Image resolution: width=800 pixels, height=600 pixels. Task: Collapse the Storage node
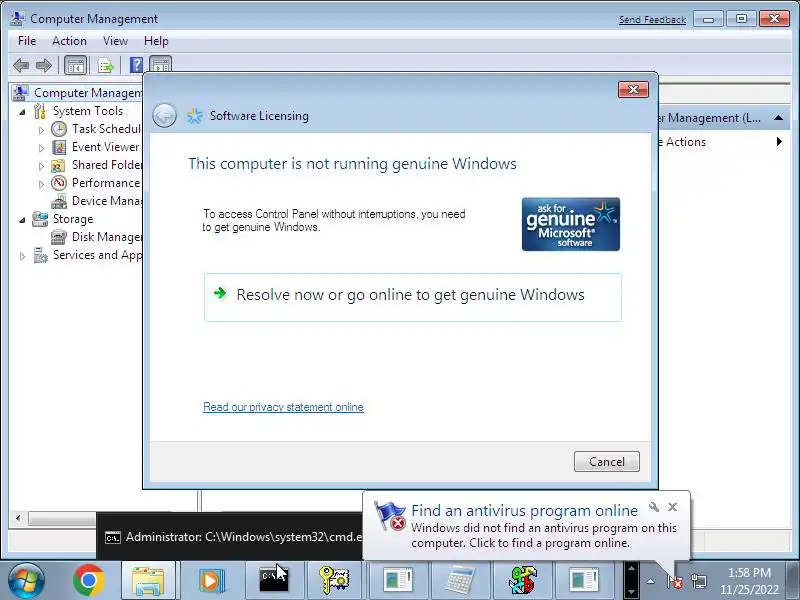pos(22,220)
